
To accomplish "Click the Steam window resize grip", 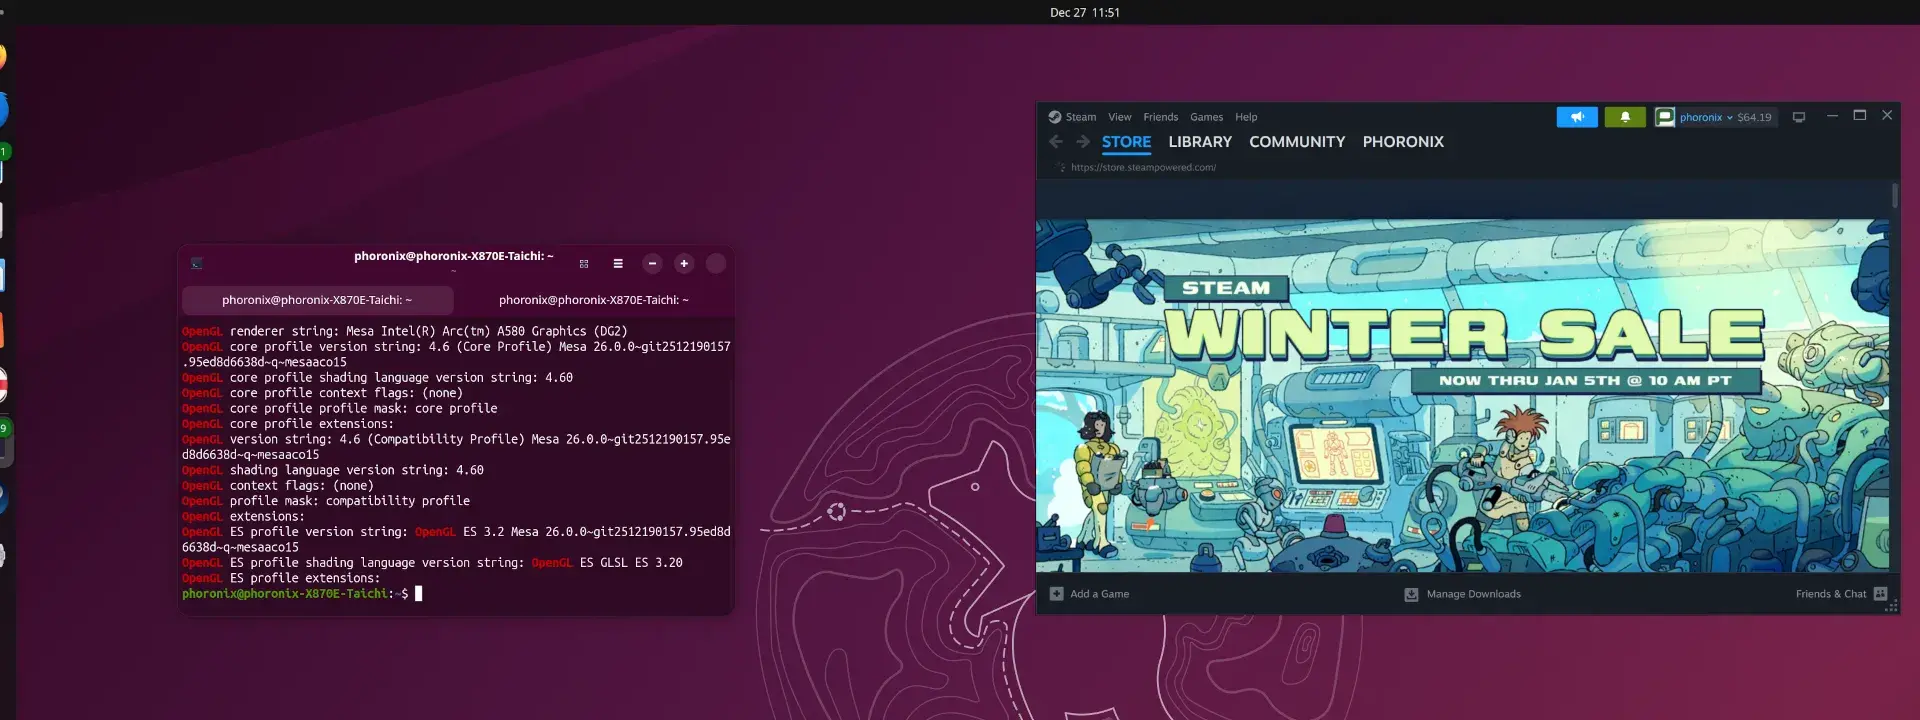I will (1892, 607).
